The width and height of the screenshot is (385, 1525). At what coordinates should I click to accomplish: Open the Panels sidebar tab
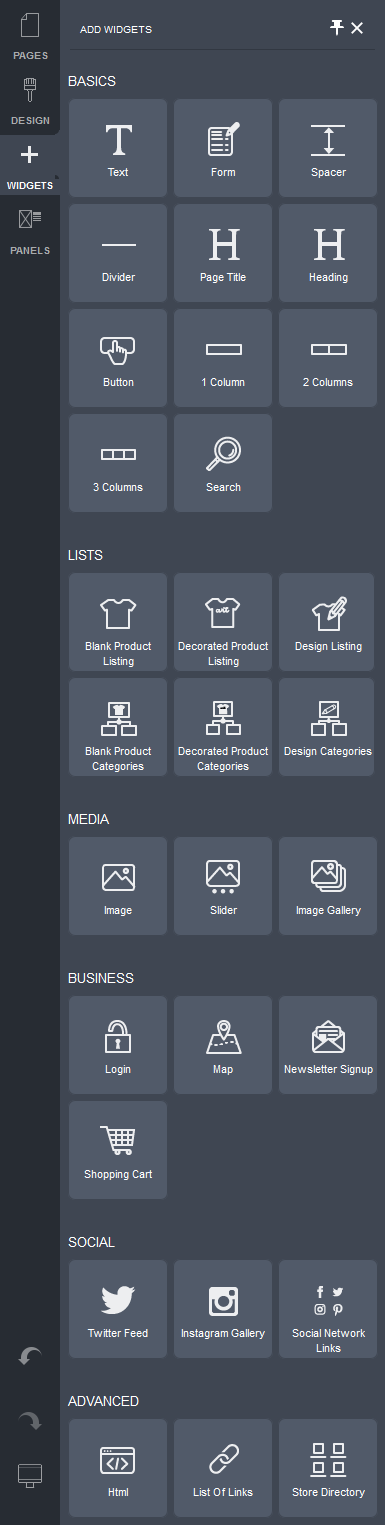(30, 231)
